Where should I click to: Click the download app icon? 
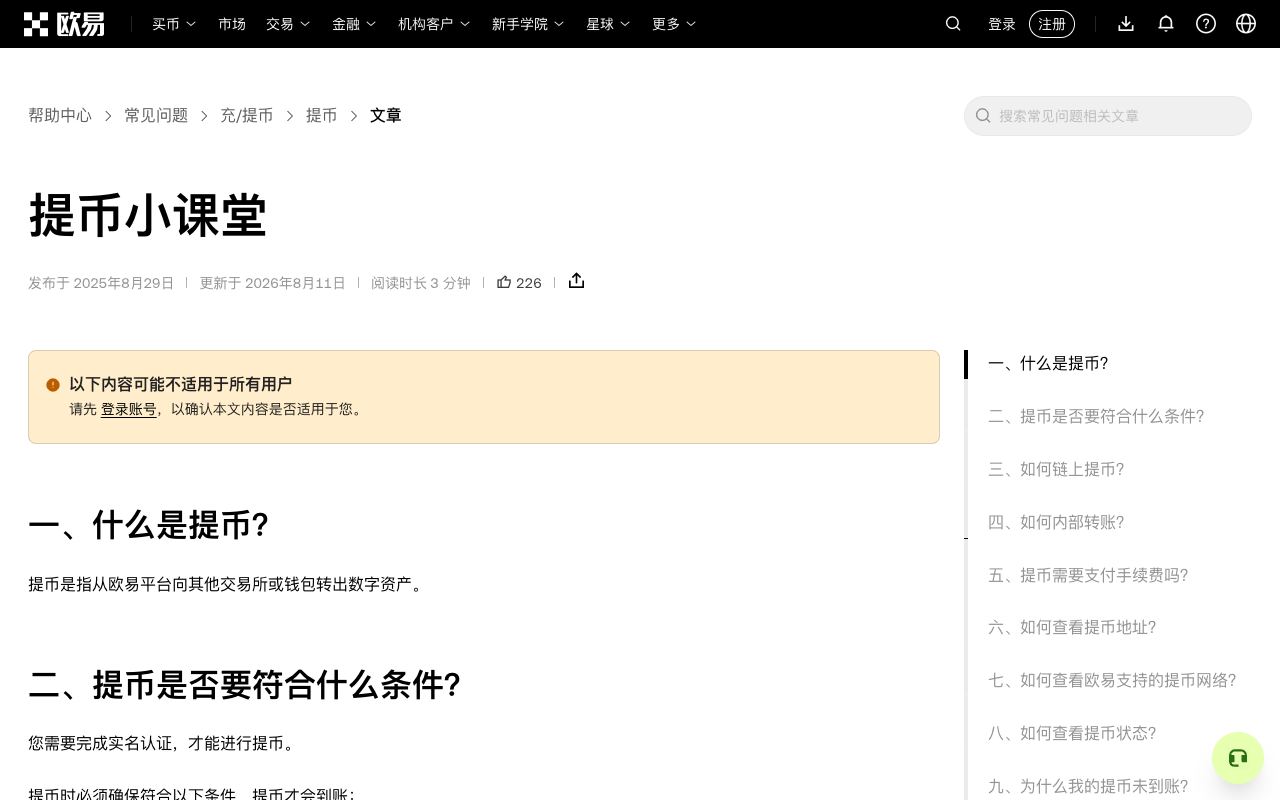(1126, 24)
